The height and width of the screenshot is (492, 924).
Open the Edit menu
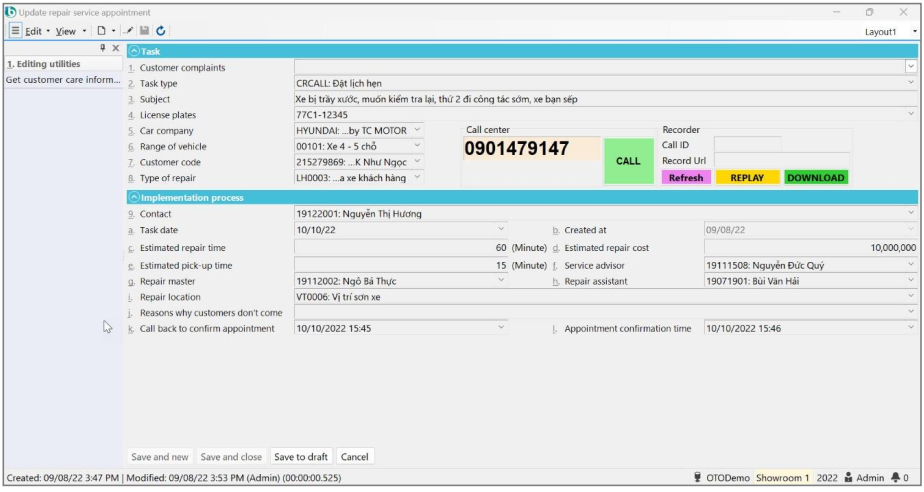[34, 31]
